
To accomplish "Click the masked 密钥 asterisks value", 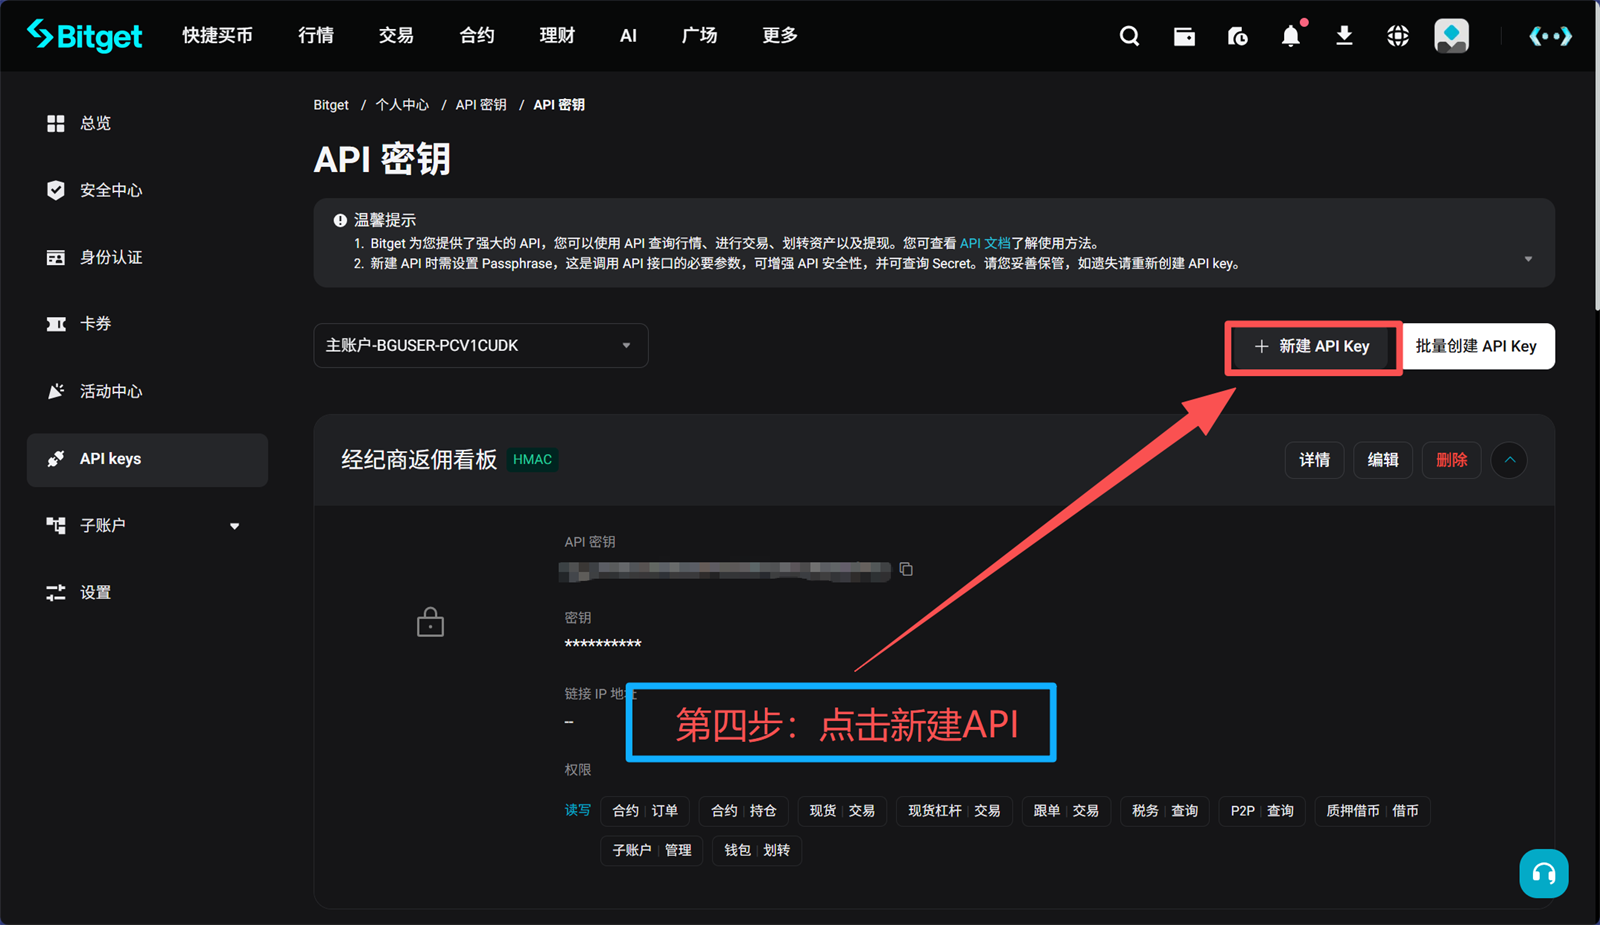I will pos(603,643).
